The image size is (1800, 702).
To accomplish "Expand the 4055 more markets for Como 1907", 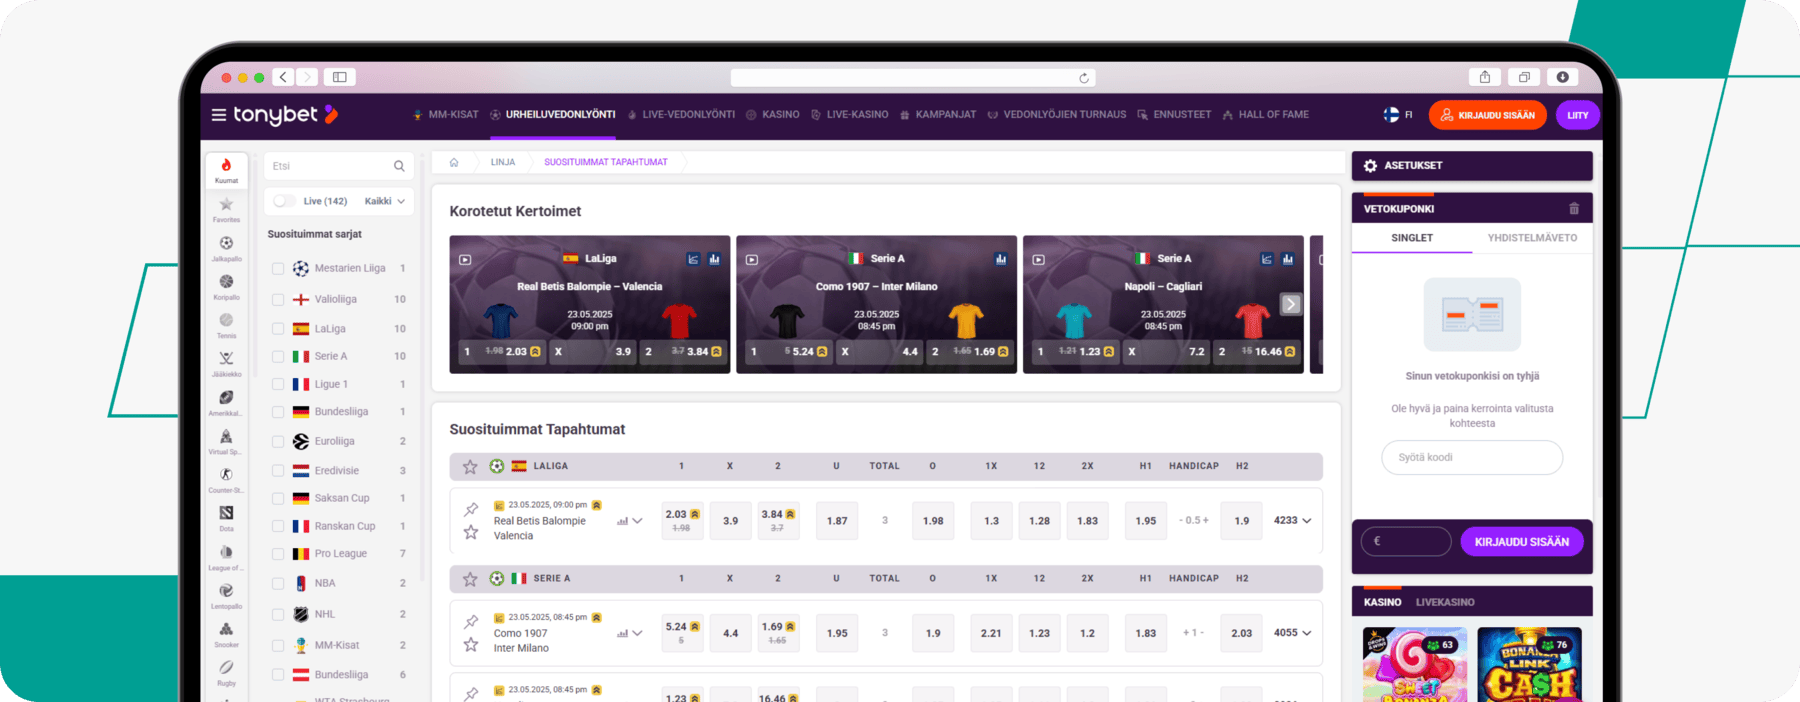I will (1292, 633).
